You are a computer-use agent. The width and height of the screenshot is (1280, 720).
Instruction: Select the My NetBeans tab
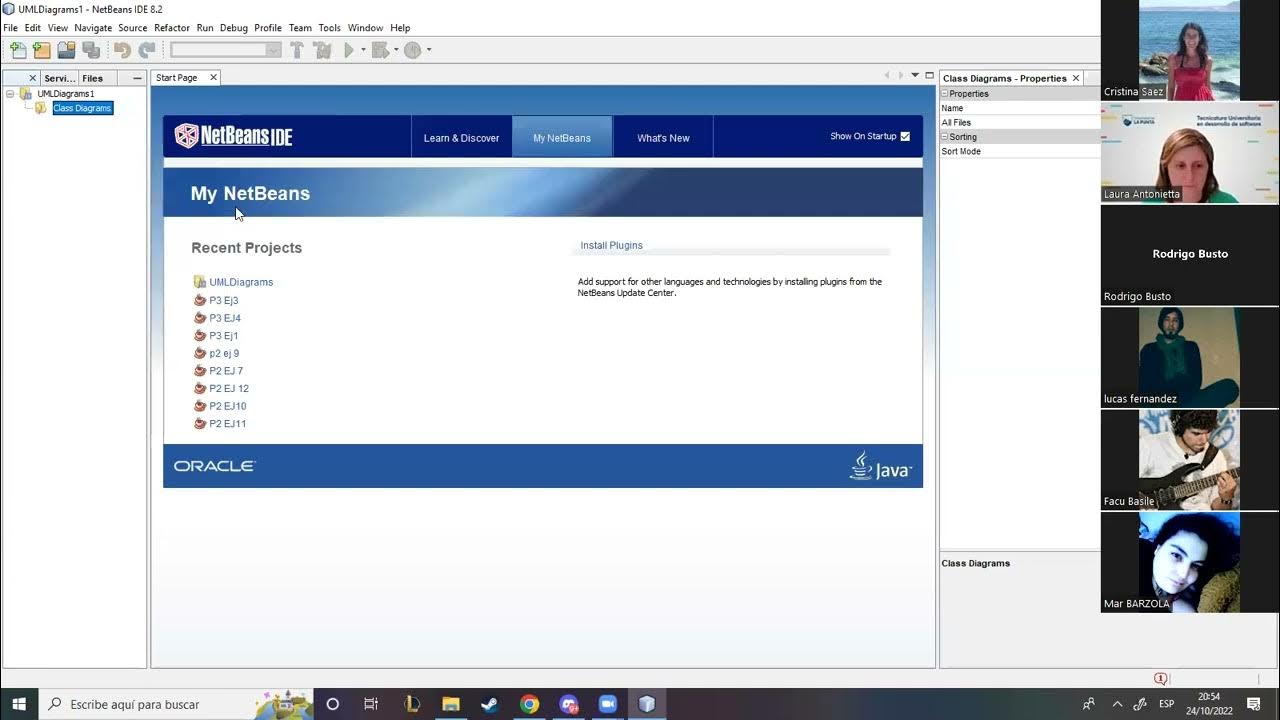[562, 138]
